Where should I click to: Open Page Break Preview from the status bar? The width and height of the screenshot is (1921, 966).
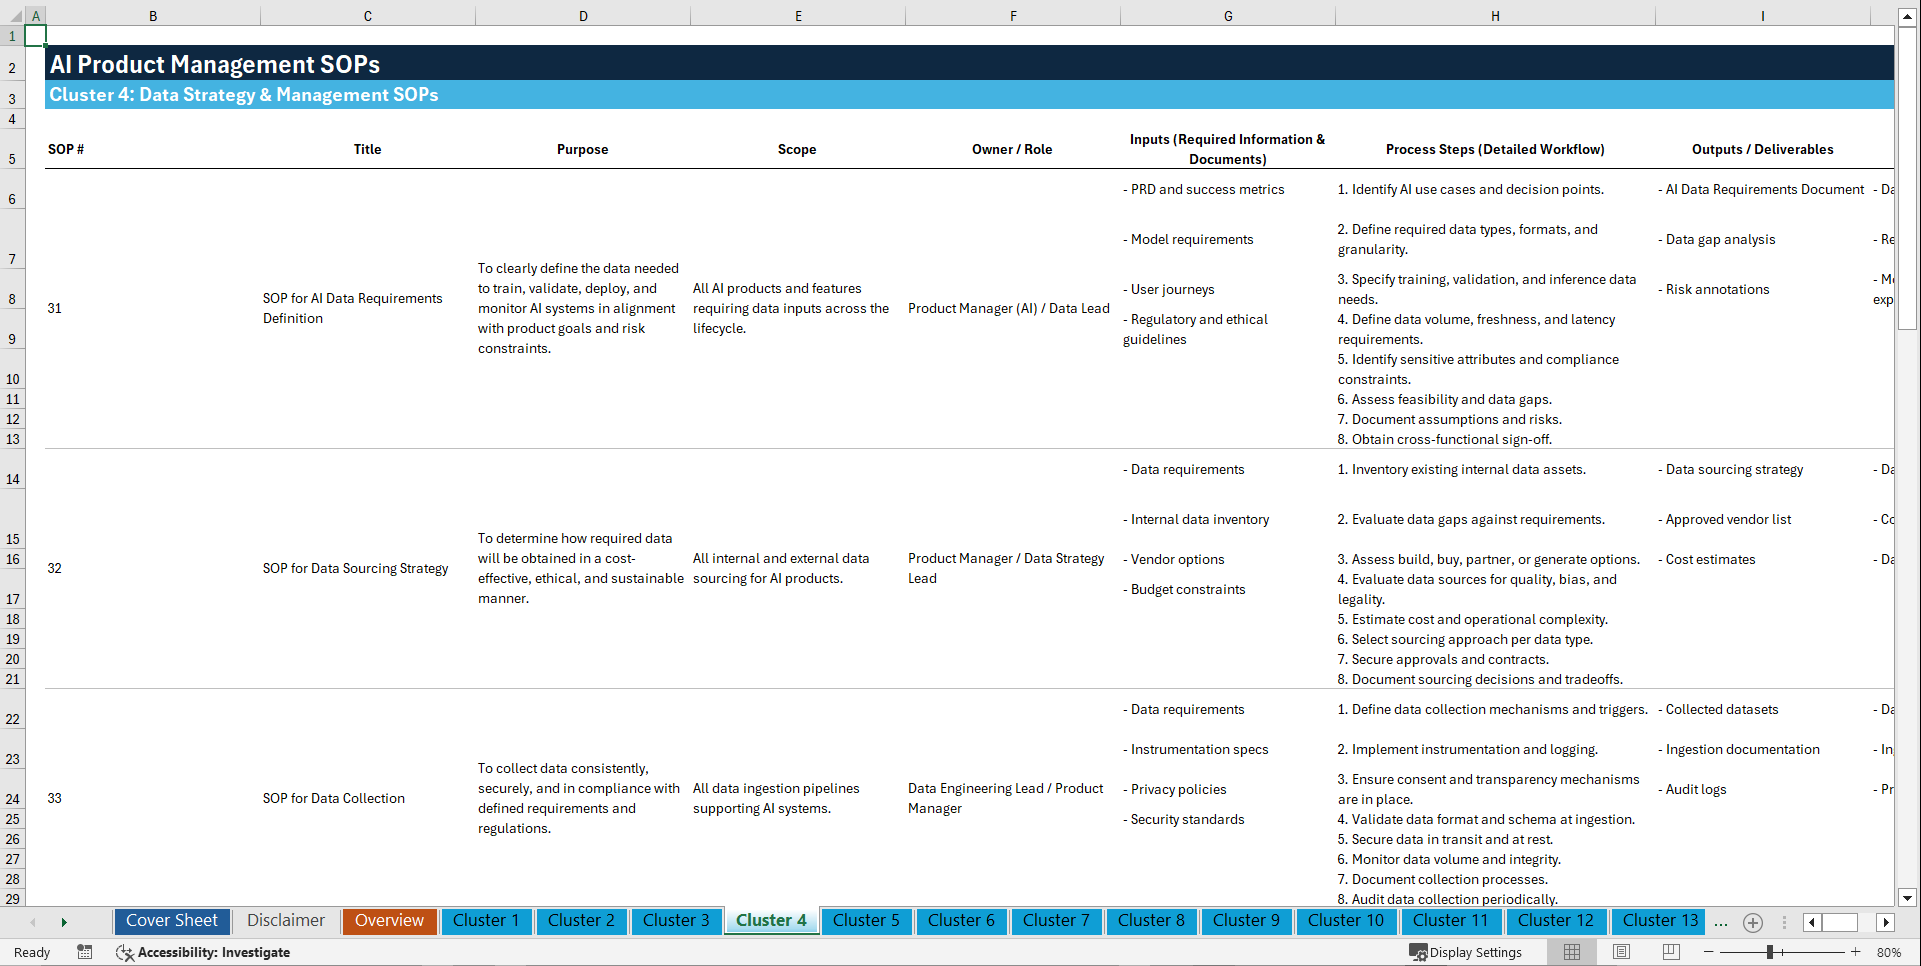click(1669, 952)
